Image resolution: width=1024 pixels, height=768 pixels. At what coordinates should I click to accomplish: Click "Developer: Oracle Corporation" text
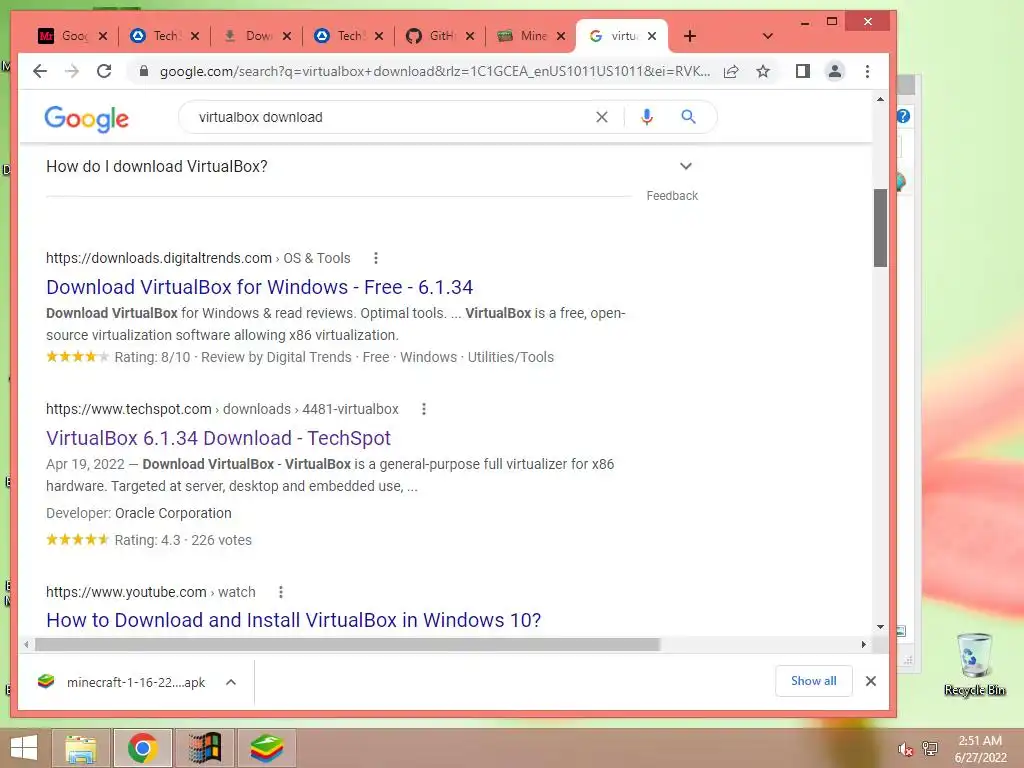[x=138, y=513]
